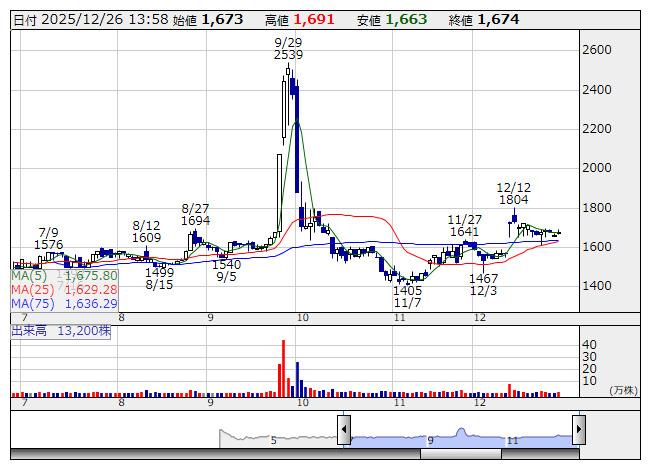The height and width of the screenshot is (470, 653).
Task: Click the 12/3 low label of 1467
Action: [x=483, y=285]
